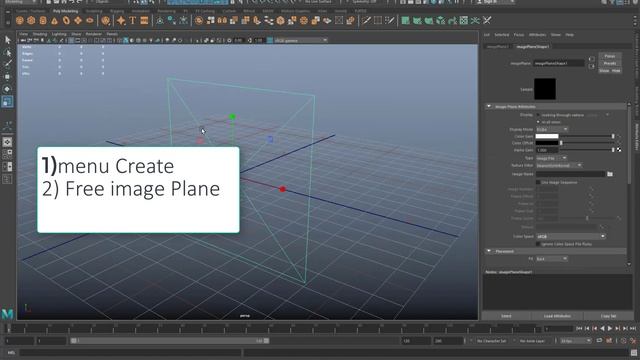The image size is (640, 360).
Task: Open the viewport Renderer menu
Action: click(93, 34)
